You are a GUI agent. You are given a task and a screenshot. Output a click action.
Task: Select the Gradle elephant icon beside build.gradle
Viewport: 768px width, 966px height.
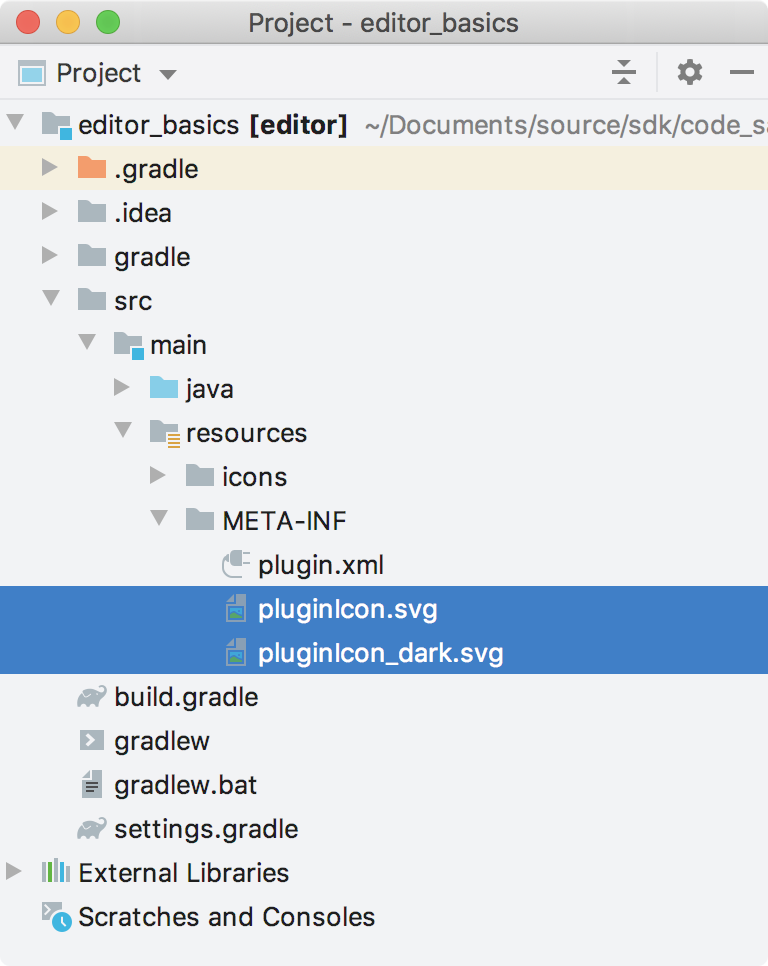89,696
